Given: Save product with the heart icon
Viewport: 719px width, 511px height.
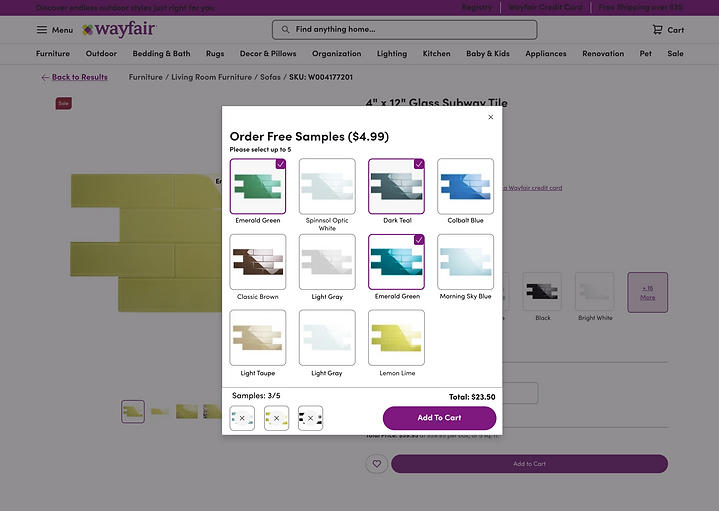Looking at the screenshot, I should tap(376, 464).
